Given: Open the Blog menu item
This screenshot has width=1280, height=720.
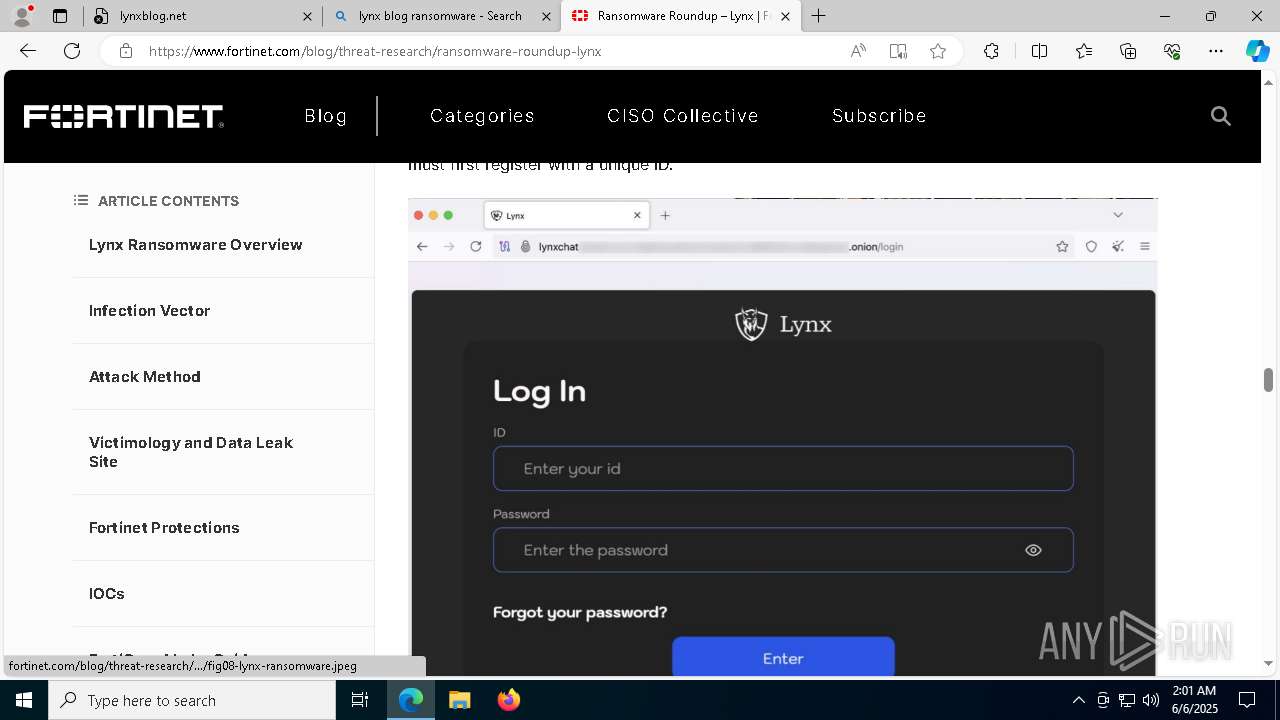Looking at the screenshot, I should coord(325,116).
